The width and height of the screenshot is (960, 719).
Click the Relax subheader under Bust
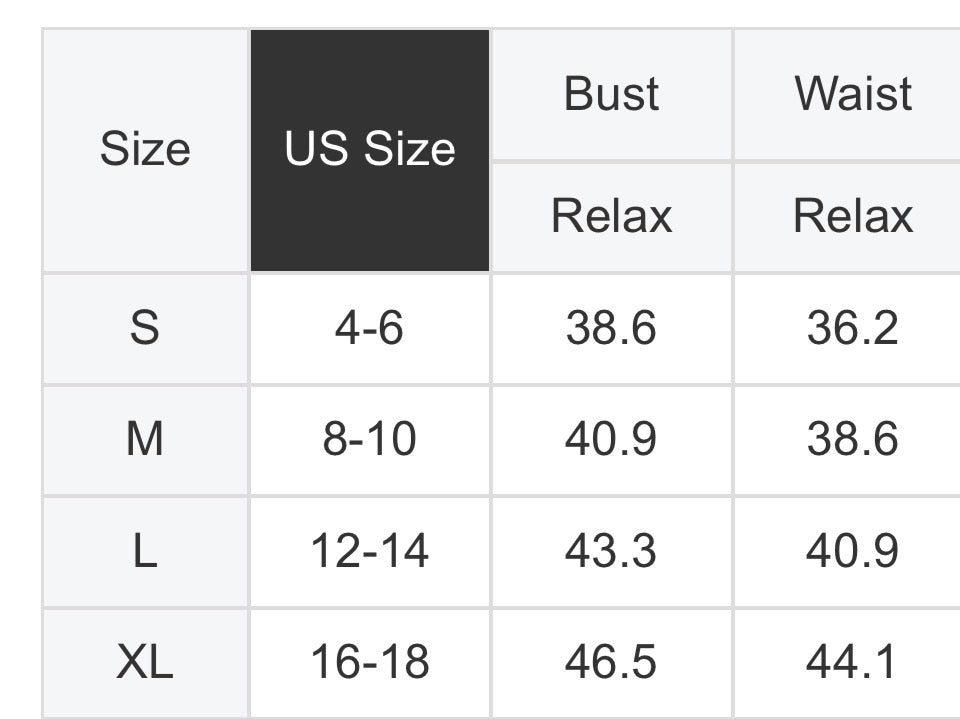[x=611, y=216]
